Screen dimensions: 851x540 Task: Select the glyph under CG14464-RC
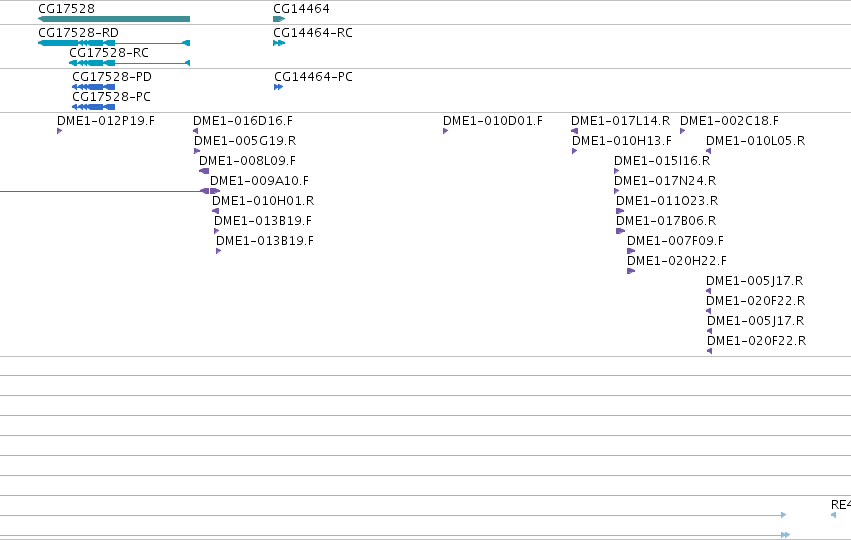279,43
